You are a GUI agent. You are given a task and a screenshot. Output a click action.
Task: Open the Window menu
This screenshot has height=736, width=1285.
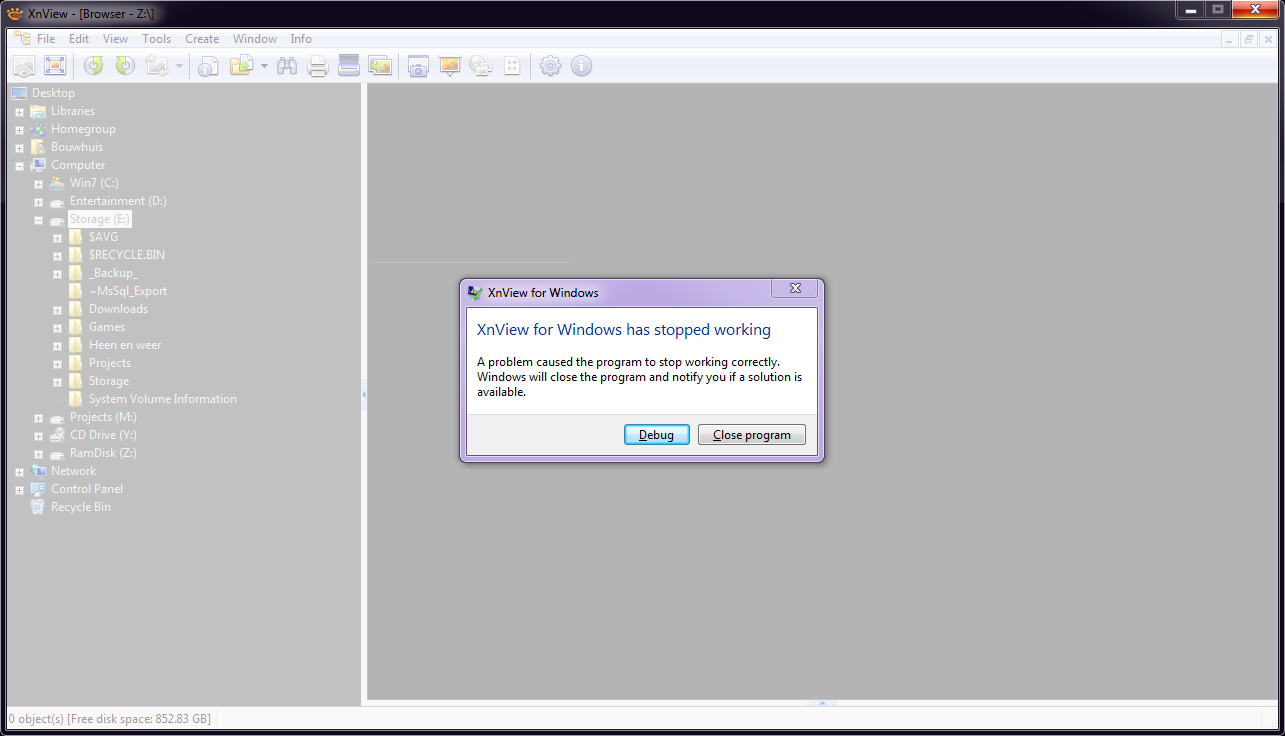tap(255, 39)
